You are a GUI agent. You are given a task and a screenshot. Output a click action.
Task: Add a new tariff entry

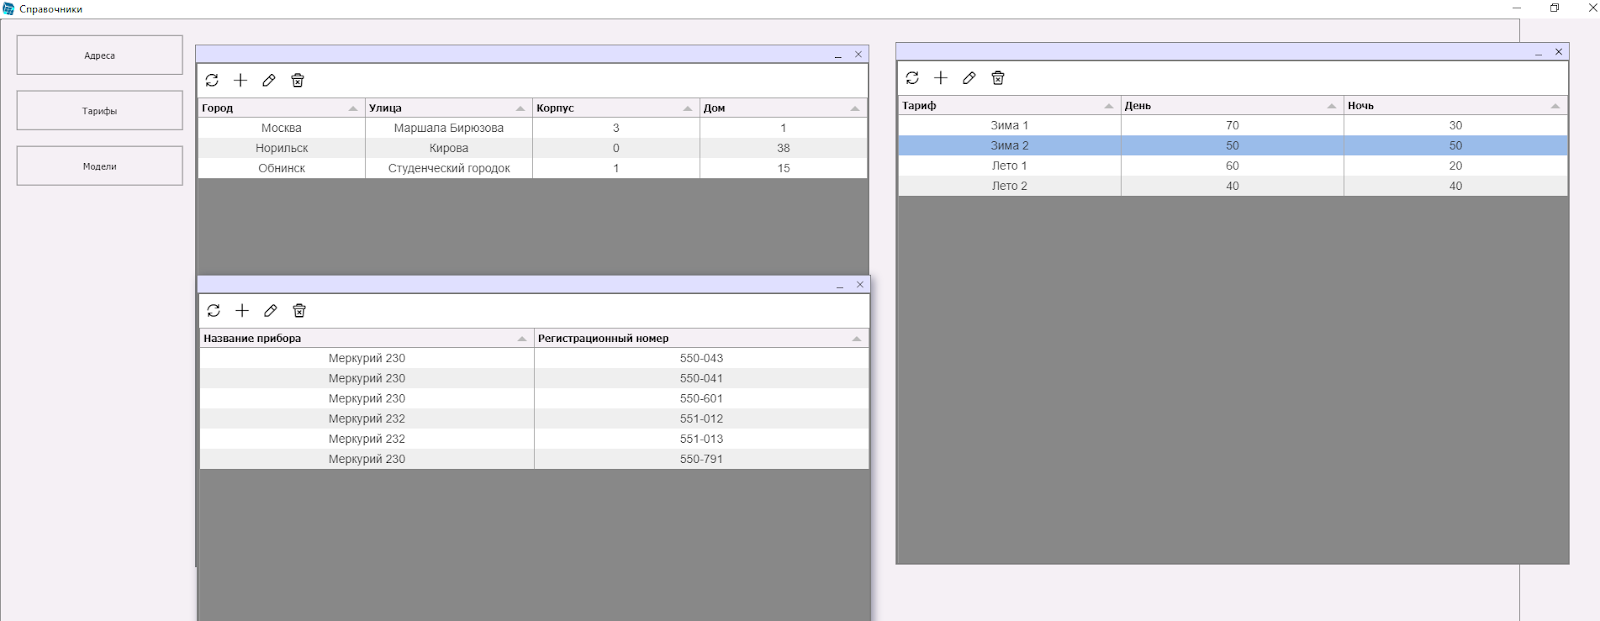click(x=940, y=78)
